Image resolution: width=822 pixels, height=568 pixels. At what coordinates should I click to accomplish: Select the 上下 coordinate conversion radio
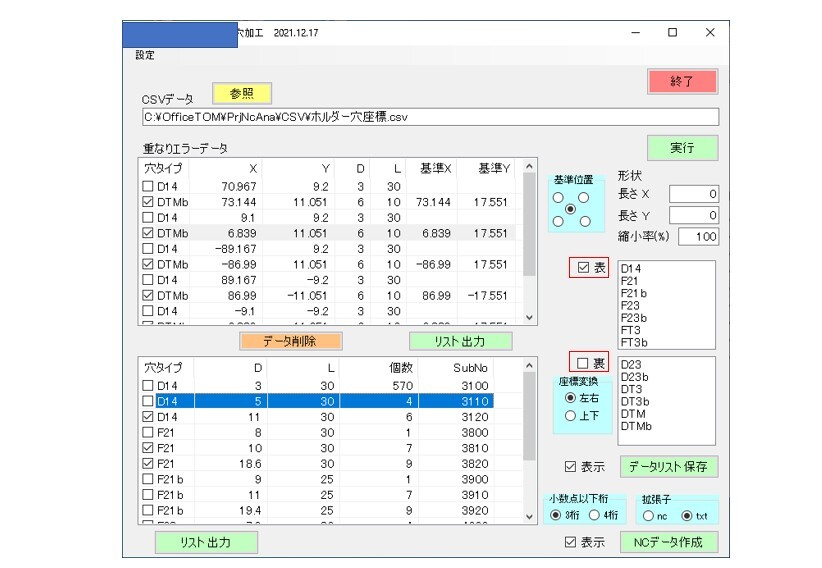(x=571, y=416)
